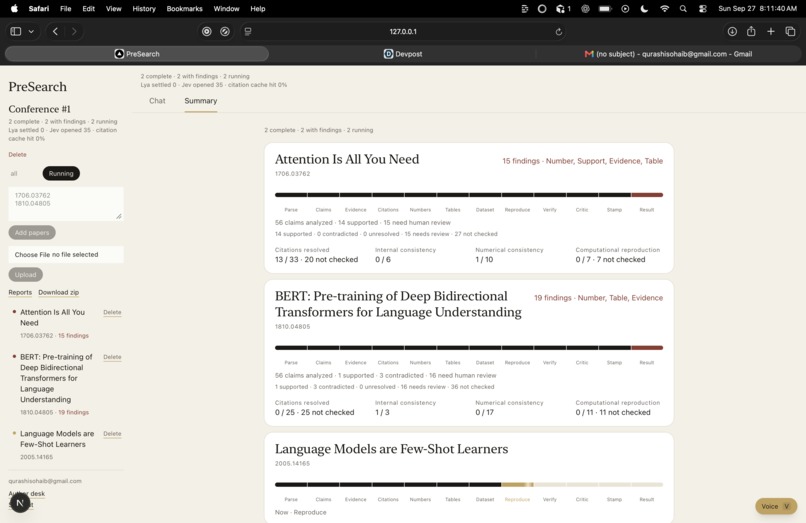Screen dimensions: 806x523
Task: Open the Attention Is All You Need card title
Action: [347, 159]
